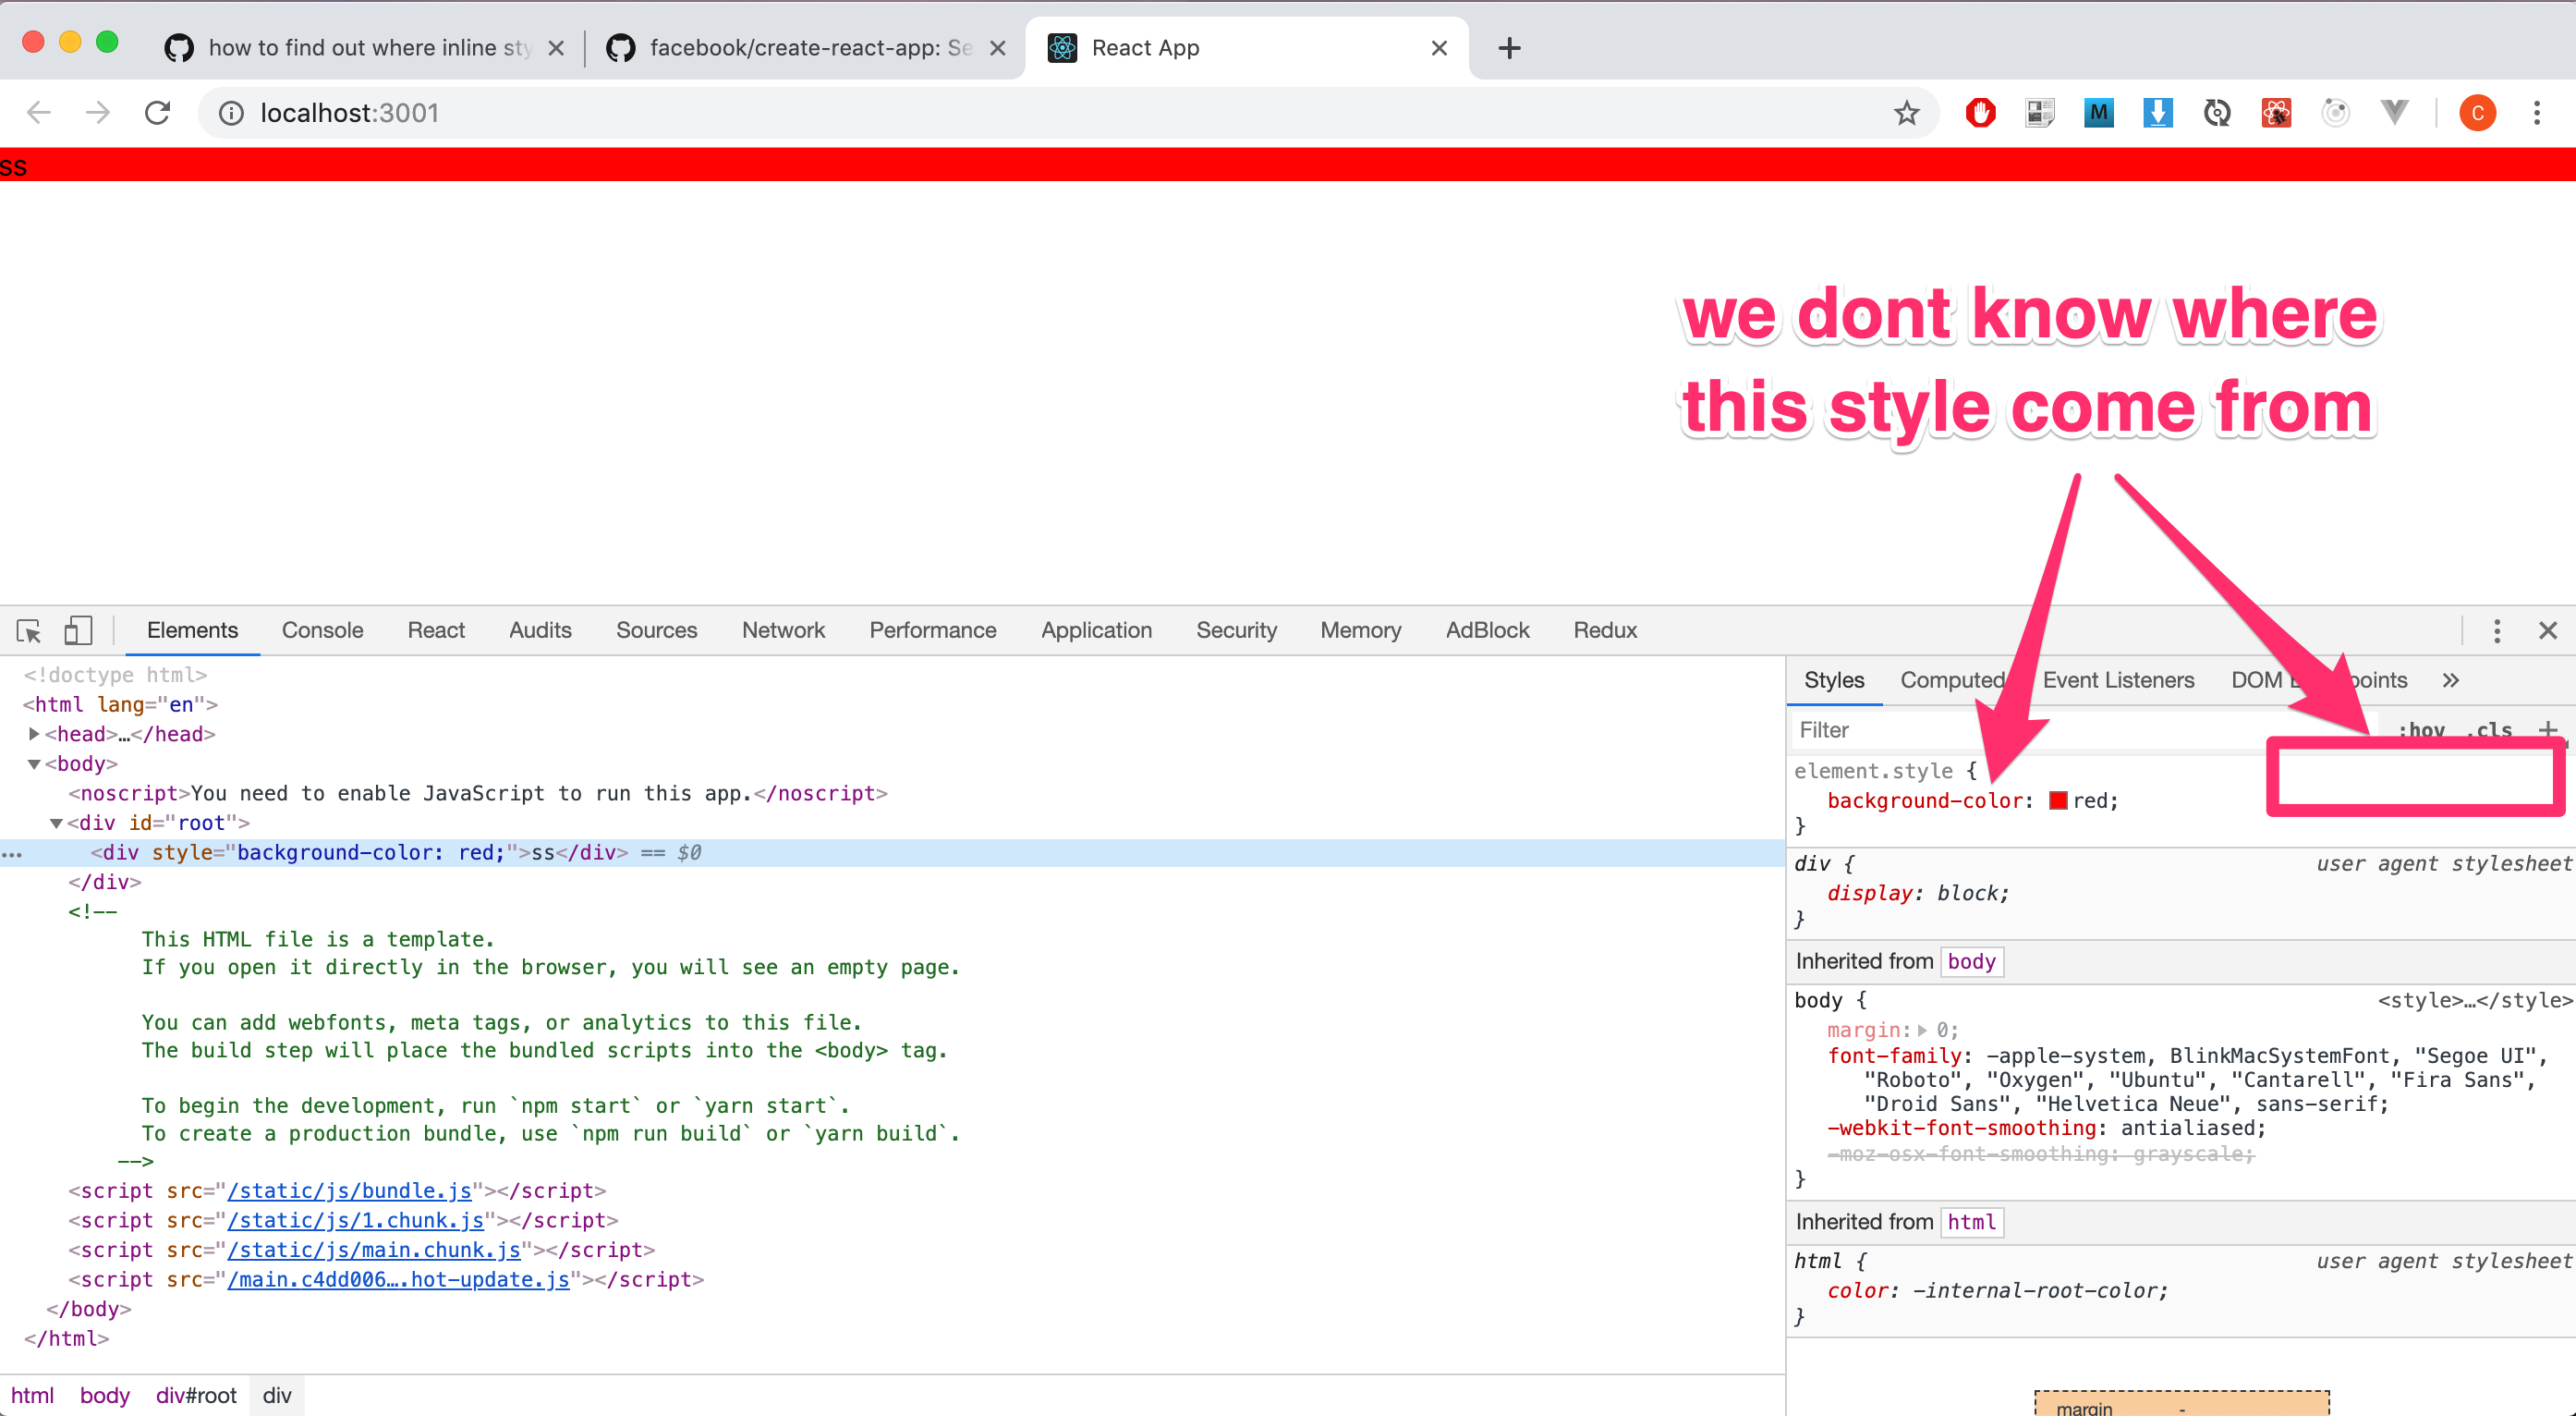This screenshot has width=2576, height=1416.
Task: Close the DevTools panel
Action: tap(2547, 630)
